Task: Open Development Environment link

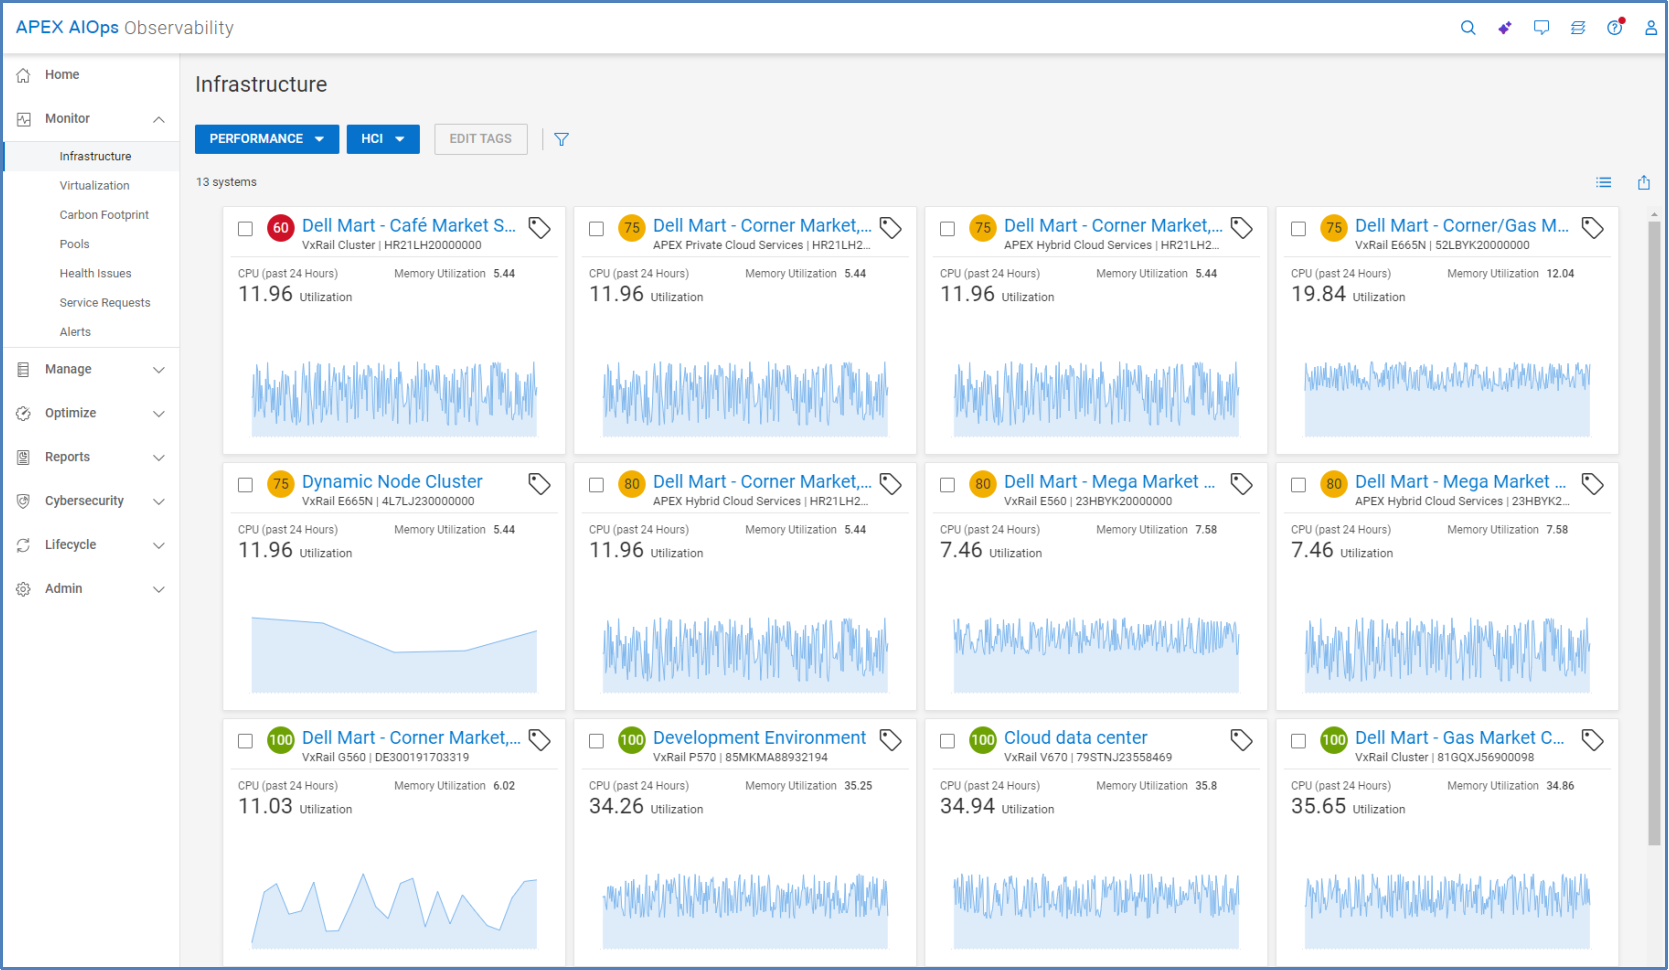Action: 759,738
